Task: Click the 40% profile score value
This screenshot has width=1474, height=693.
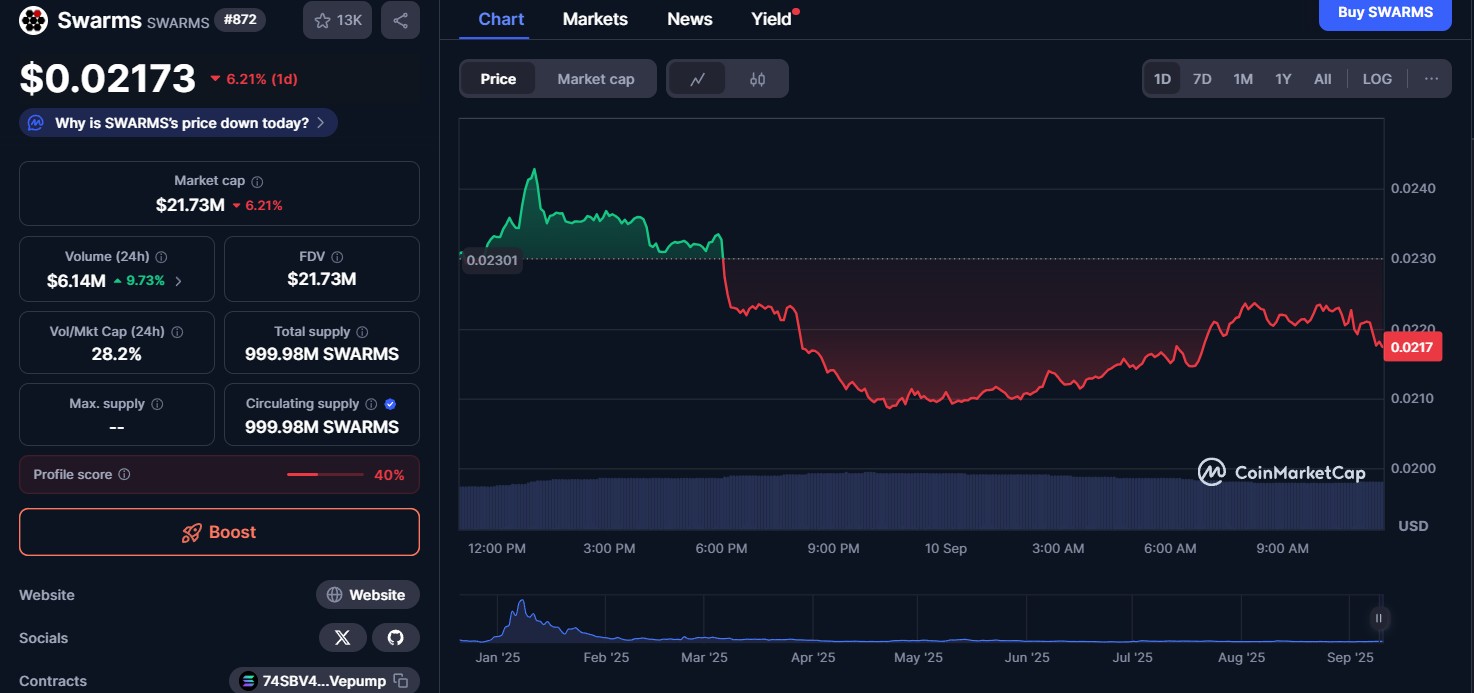Action: pyautogui.click(x=389, y=475)
